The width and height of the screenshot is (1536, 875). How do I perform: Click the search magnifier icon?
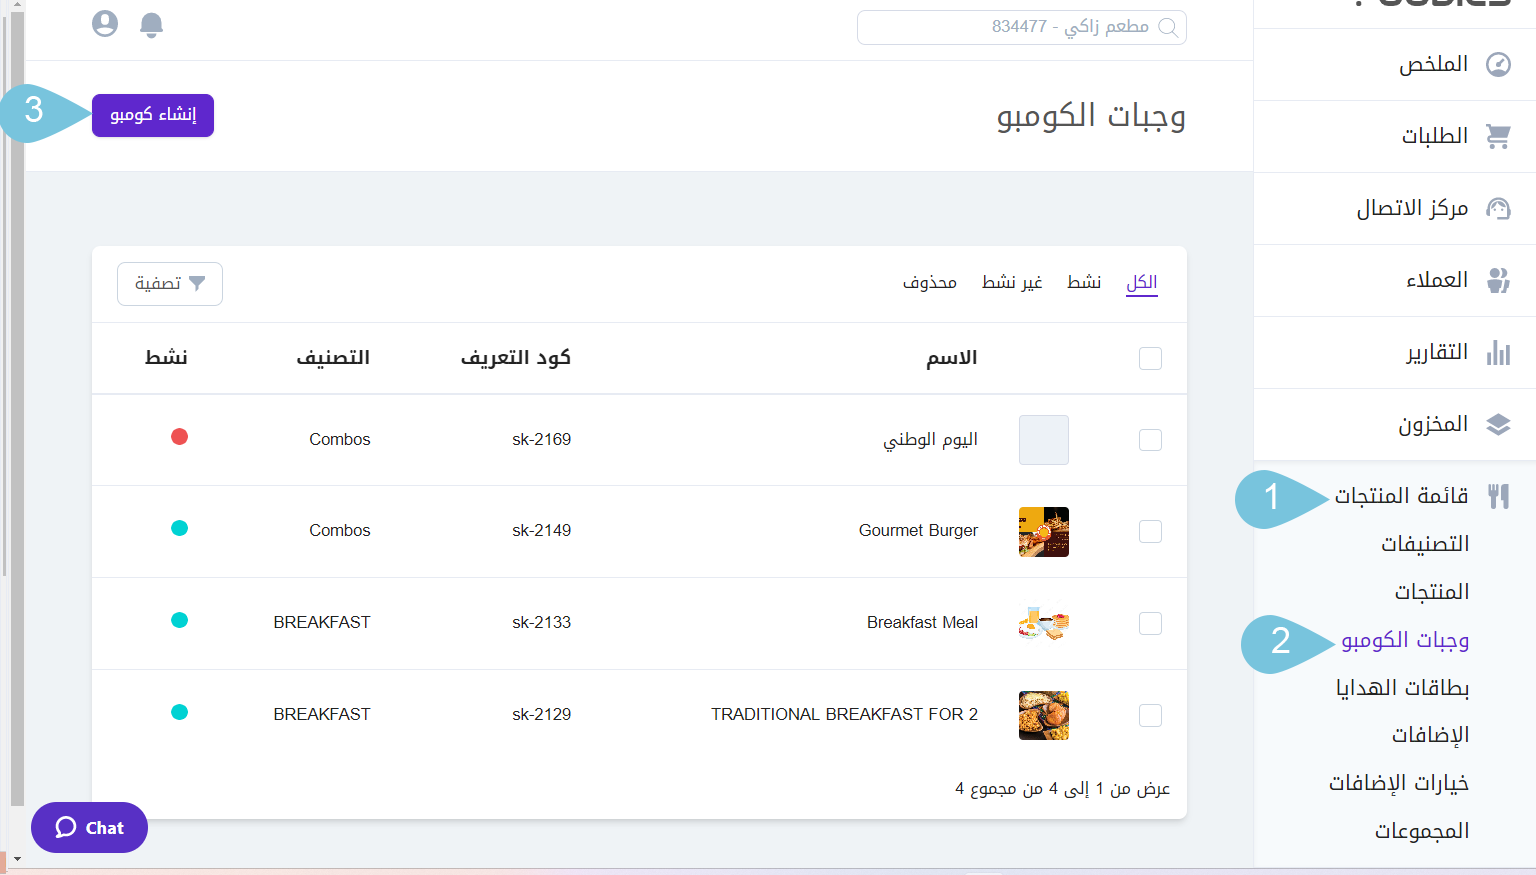pyautogui.click(x=1168, y=27)
